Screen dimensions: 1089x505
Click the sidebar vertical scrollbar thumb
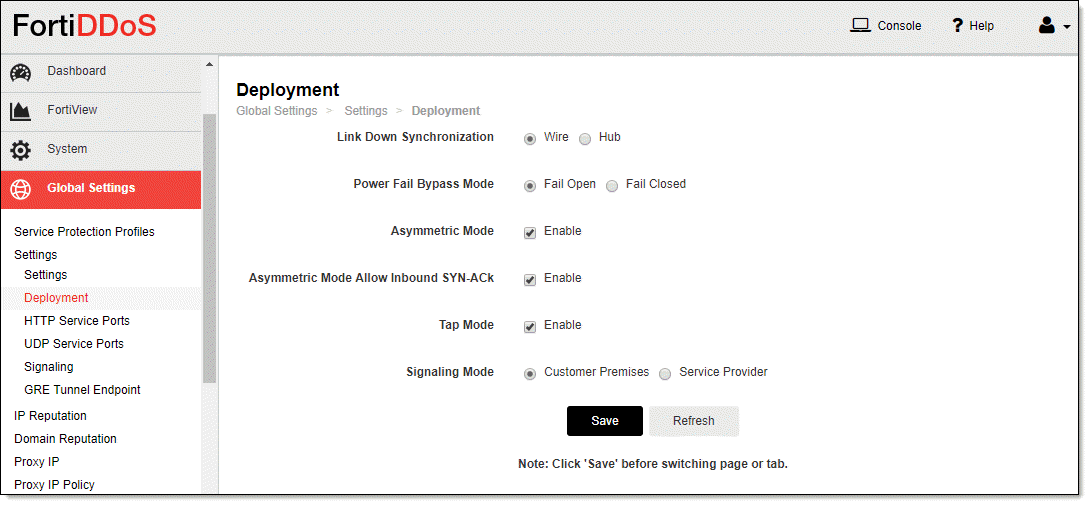click(209, 247)
